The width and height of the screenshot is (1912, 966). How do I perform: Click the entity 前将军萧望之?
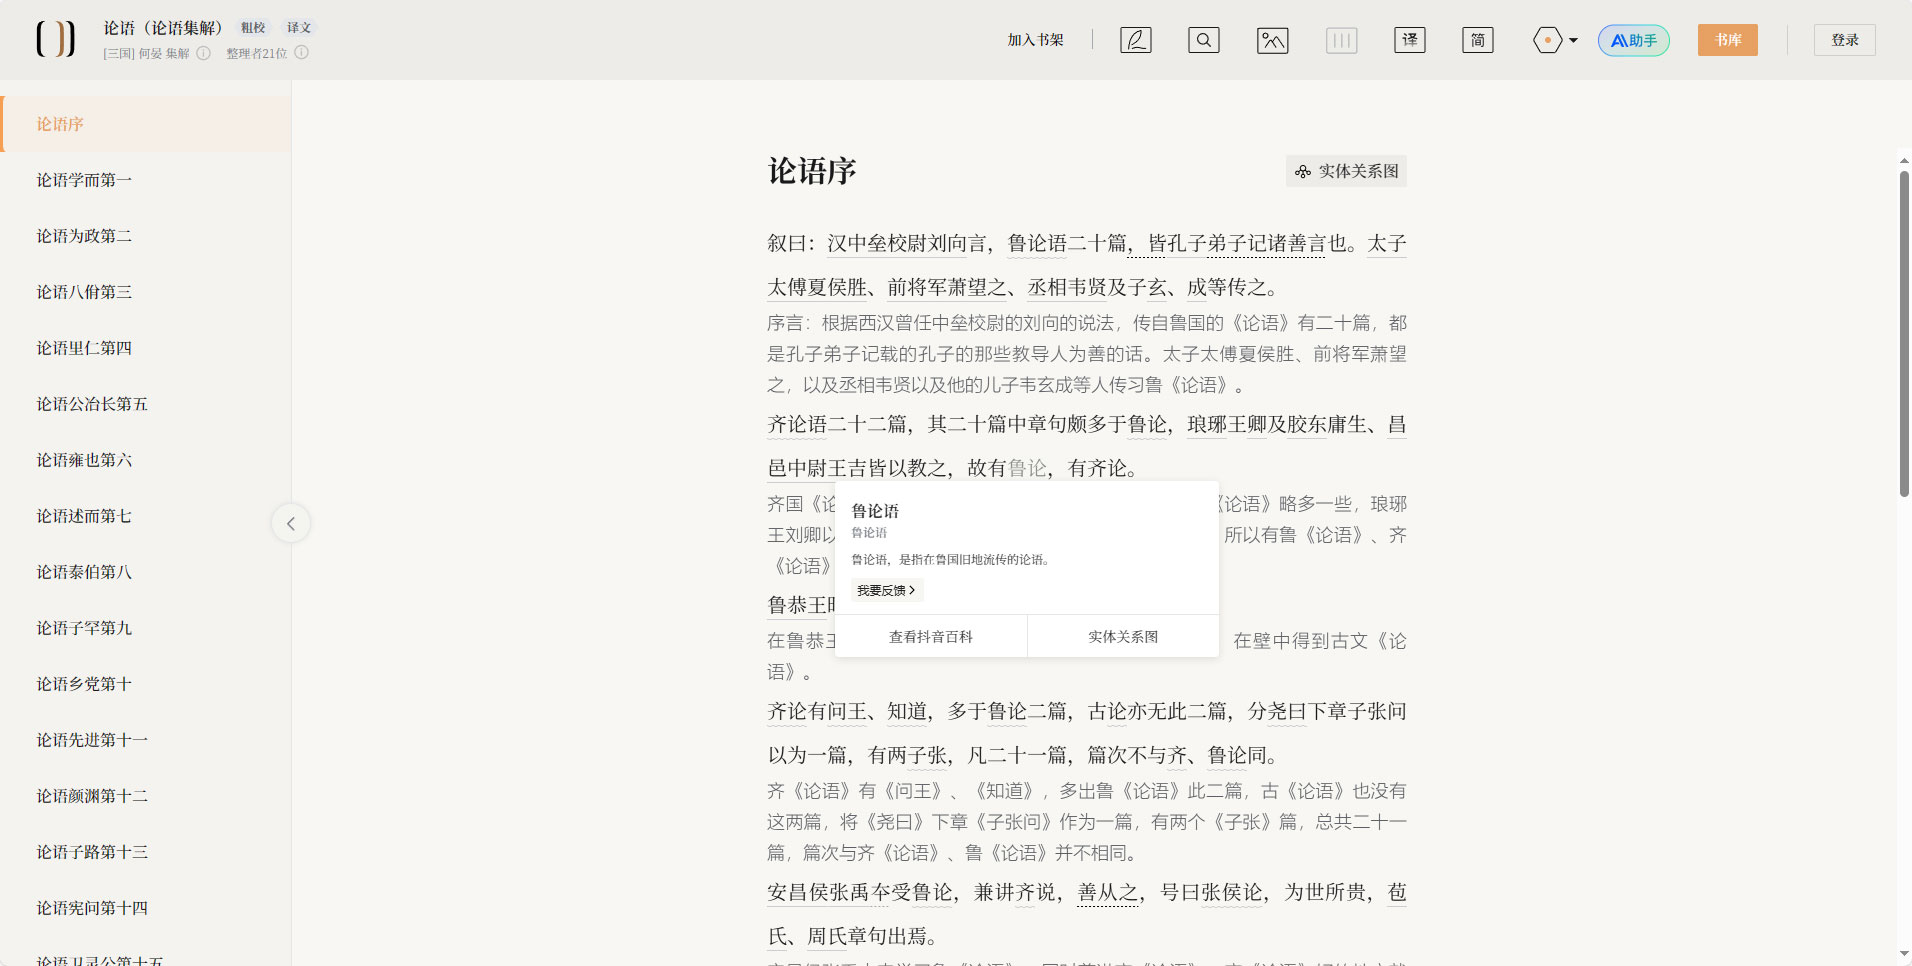(947, 287)
